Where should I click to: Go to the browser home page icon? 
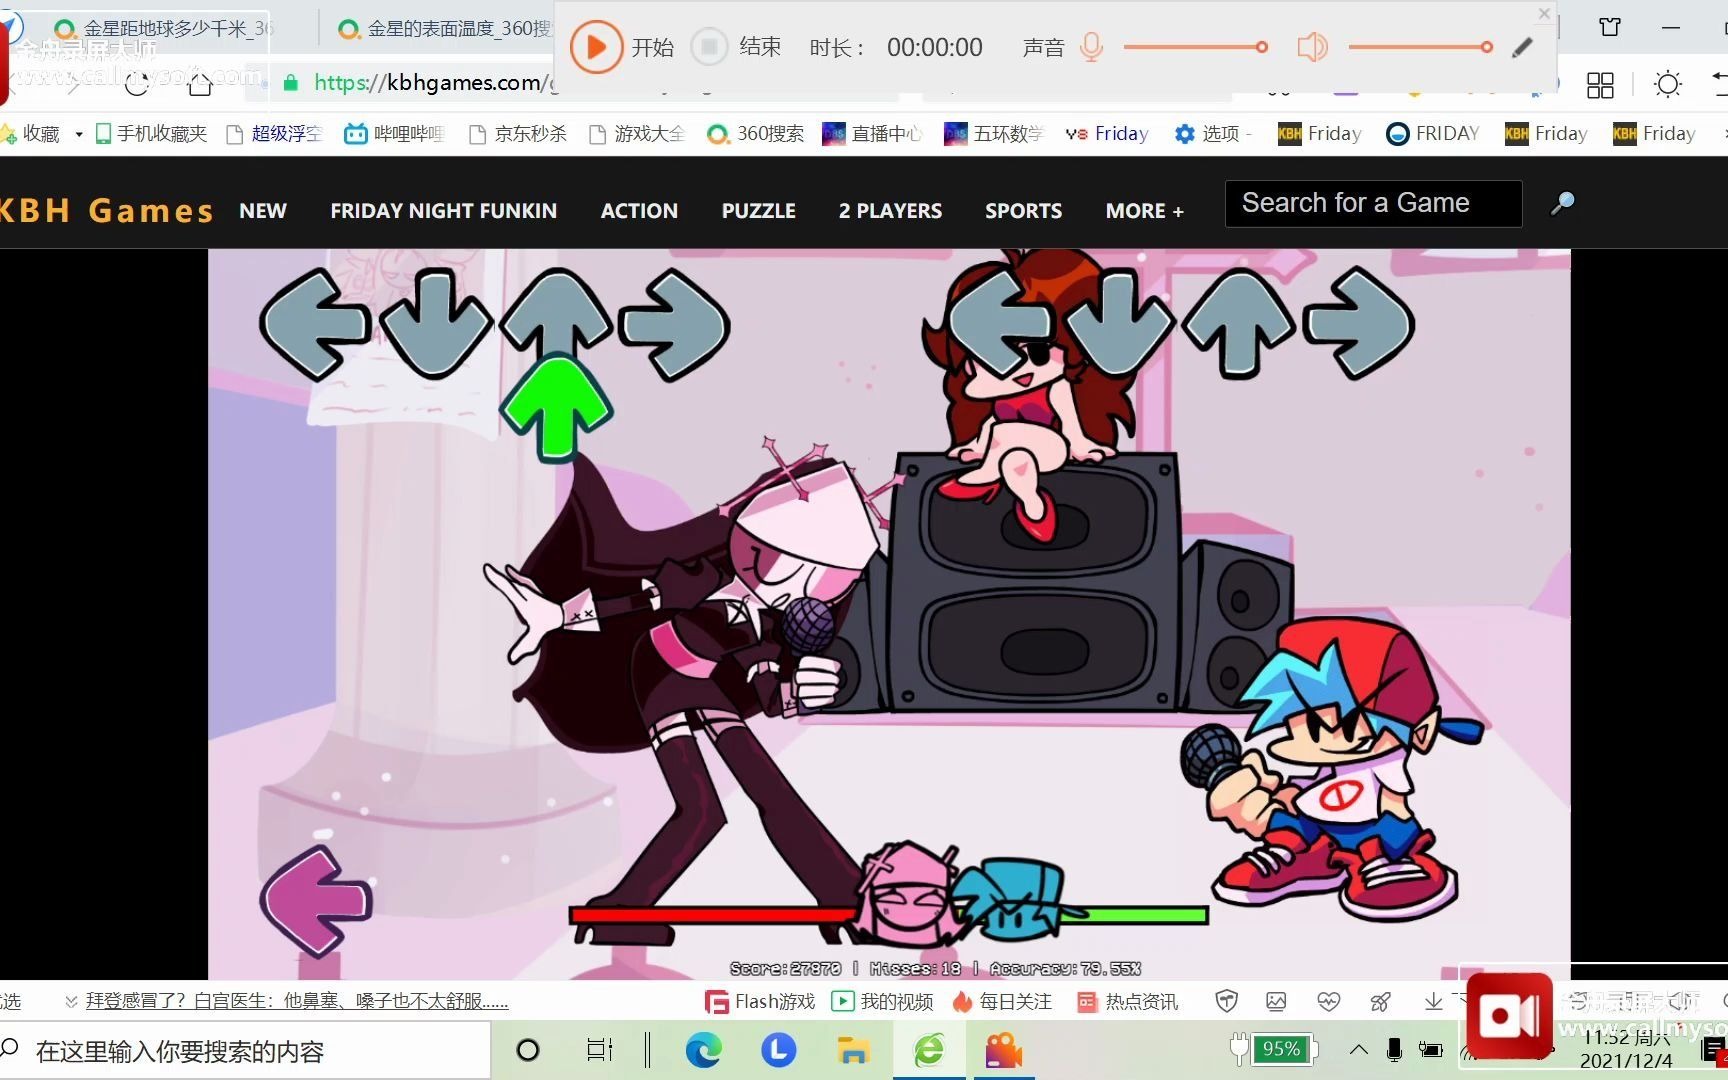point(200,83)
